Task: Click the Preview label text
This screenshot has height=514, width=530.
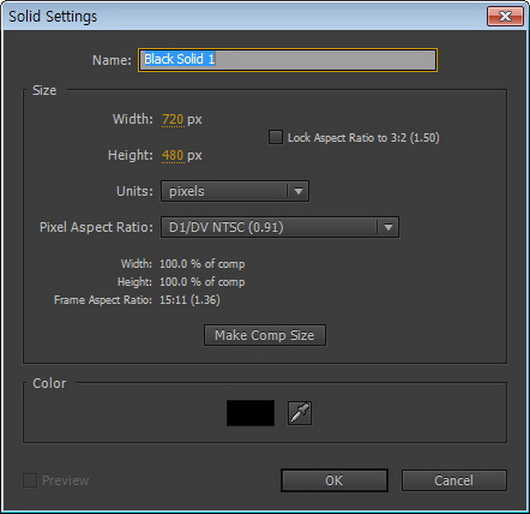Action: [66, 480]
